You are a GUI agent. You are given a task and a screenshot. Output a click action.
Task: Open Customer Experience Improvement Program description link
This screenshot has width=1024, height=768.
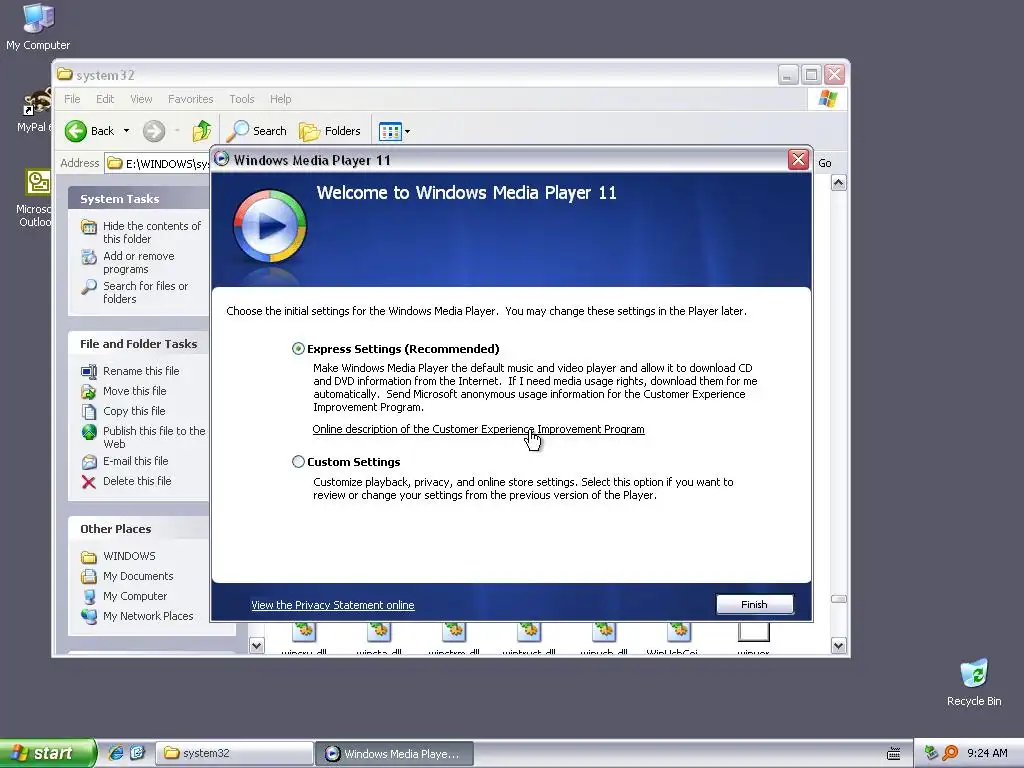[x=479, y=429]
